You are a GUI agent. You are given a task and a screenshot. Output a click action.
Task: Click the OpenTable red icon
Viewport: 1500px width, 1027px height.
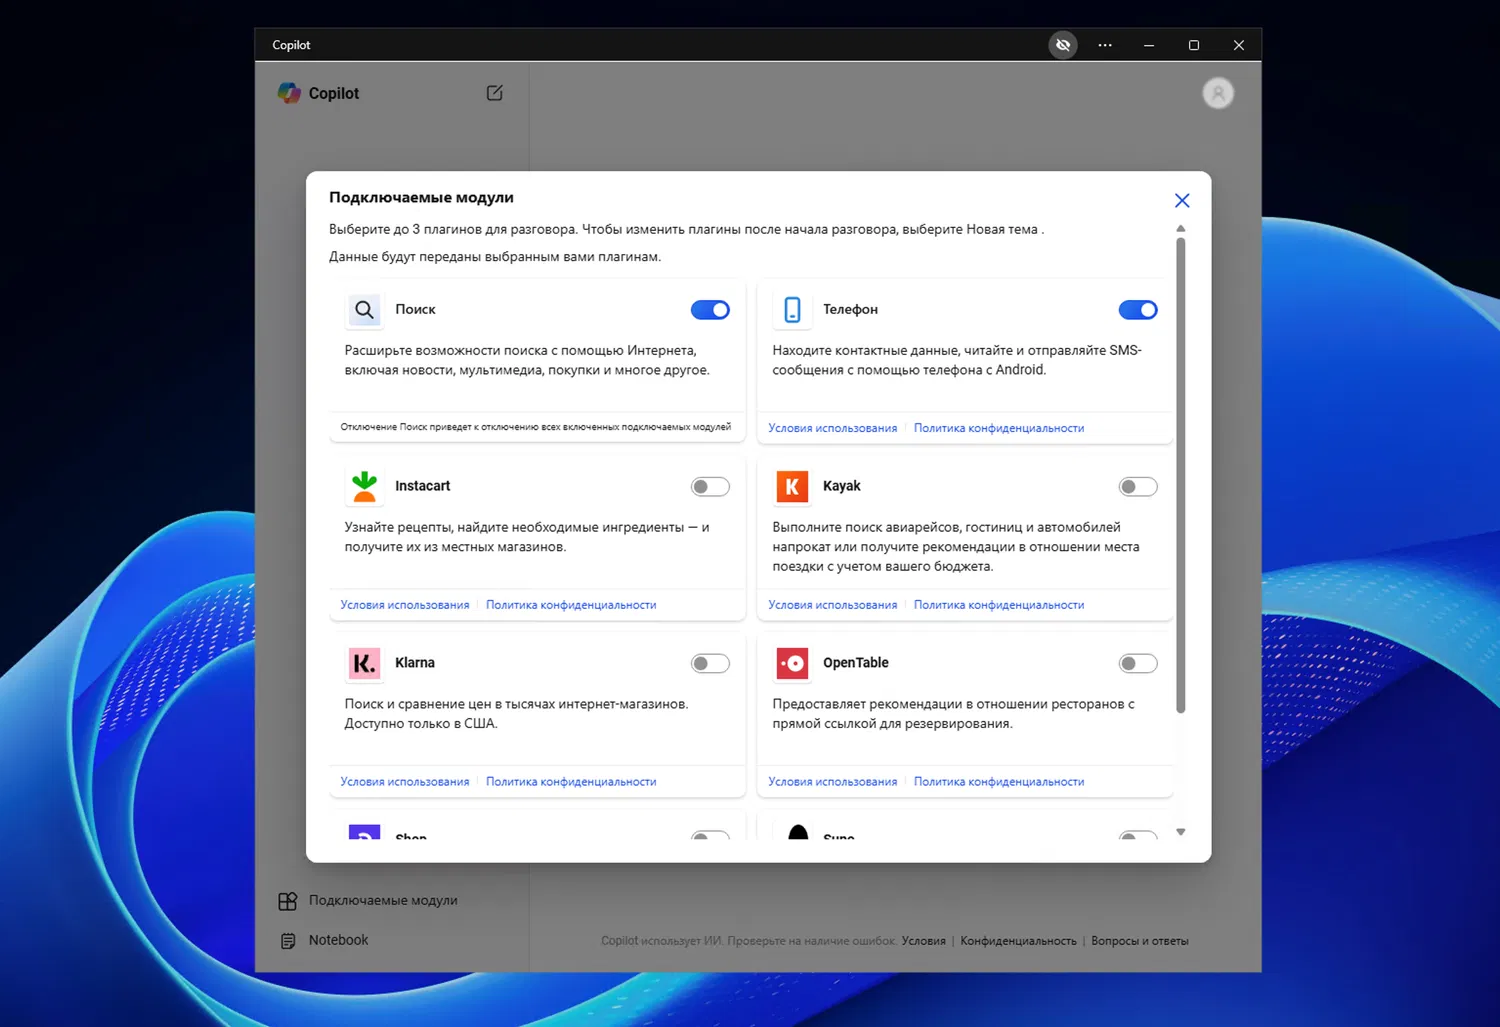[x=792, y=663]
